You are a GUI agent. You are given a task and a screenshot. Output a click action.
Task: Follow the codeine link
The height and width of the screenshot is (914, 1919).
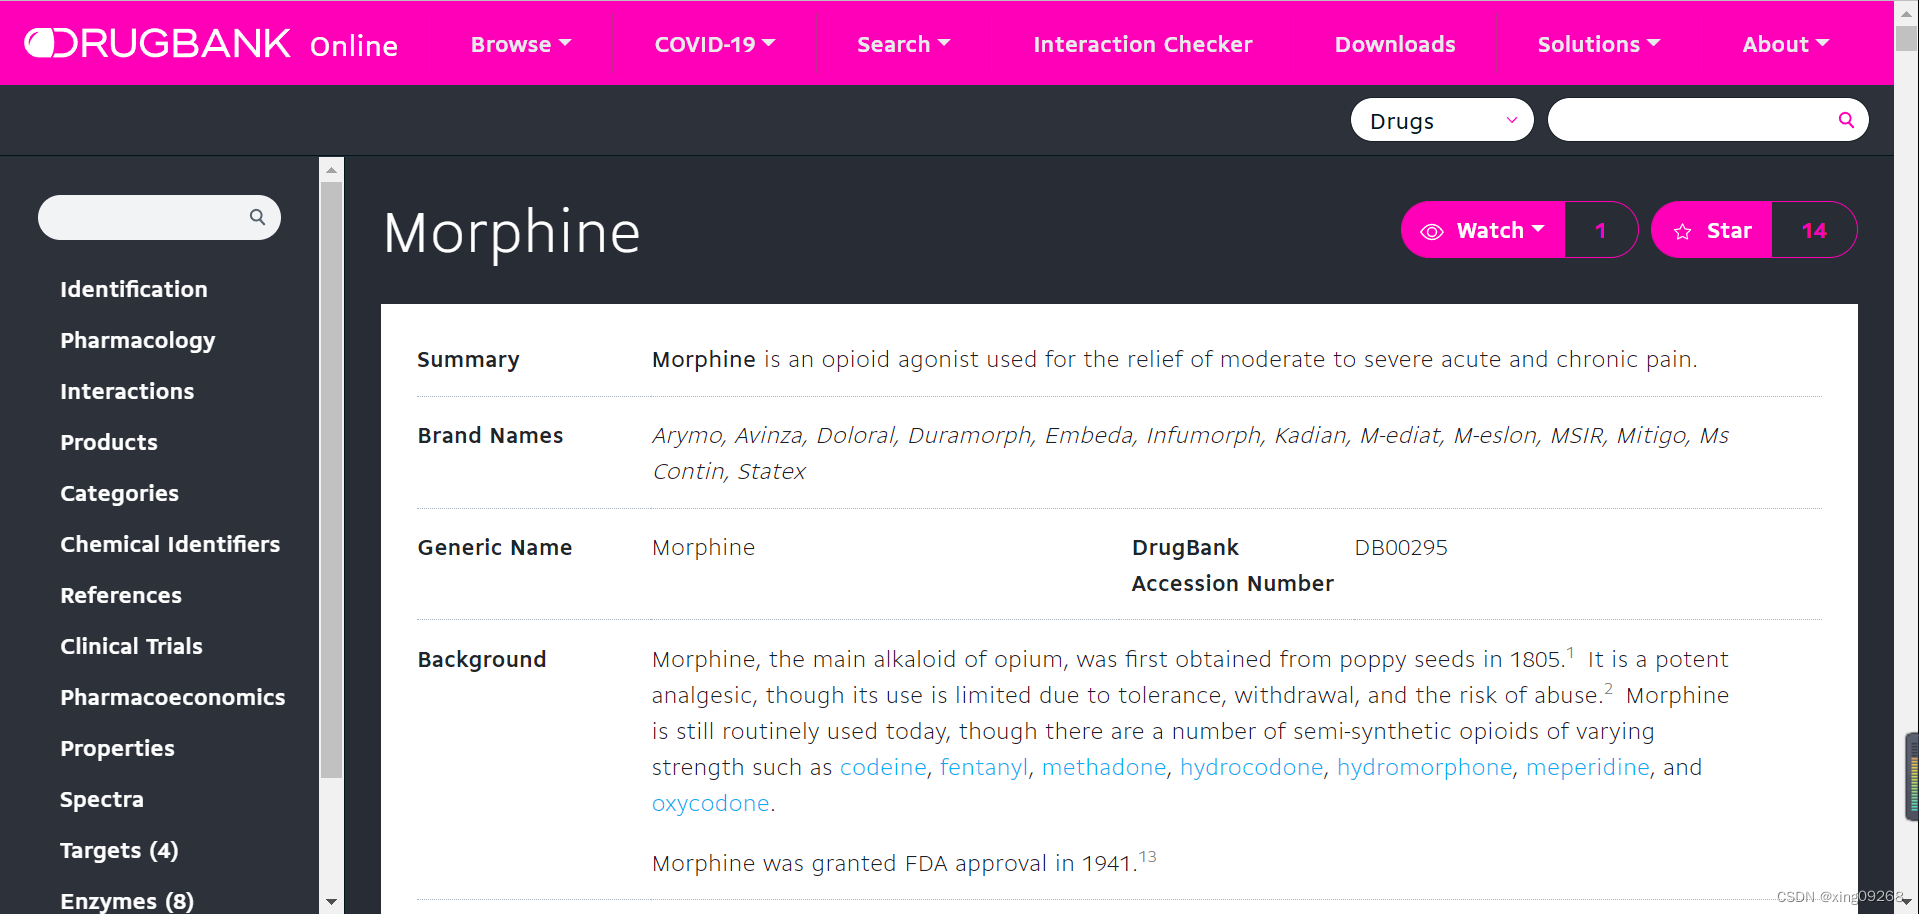[x=883, y=767]
